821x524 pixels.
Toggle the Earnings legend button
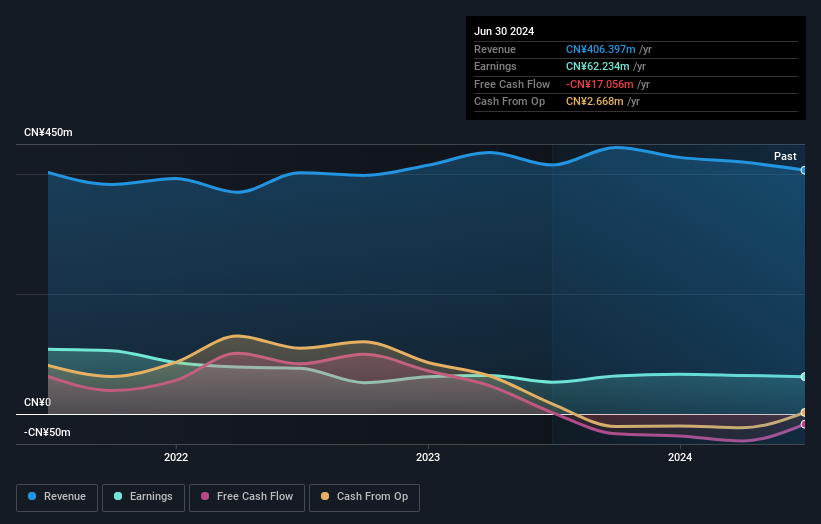tap(143, 497)
